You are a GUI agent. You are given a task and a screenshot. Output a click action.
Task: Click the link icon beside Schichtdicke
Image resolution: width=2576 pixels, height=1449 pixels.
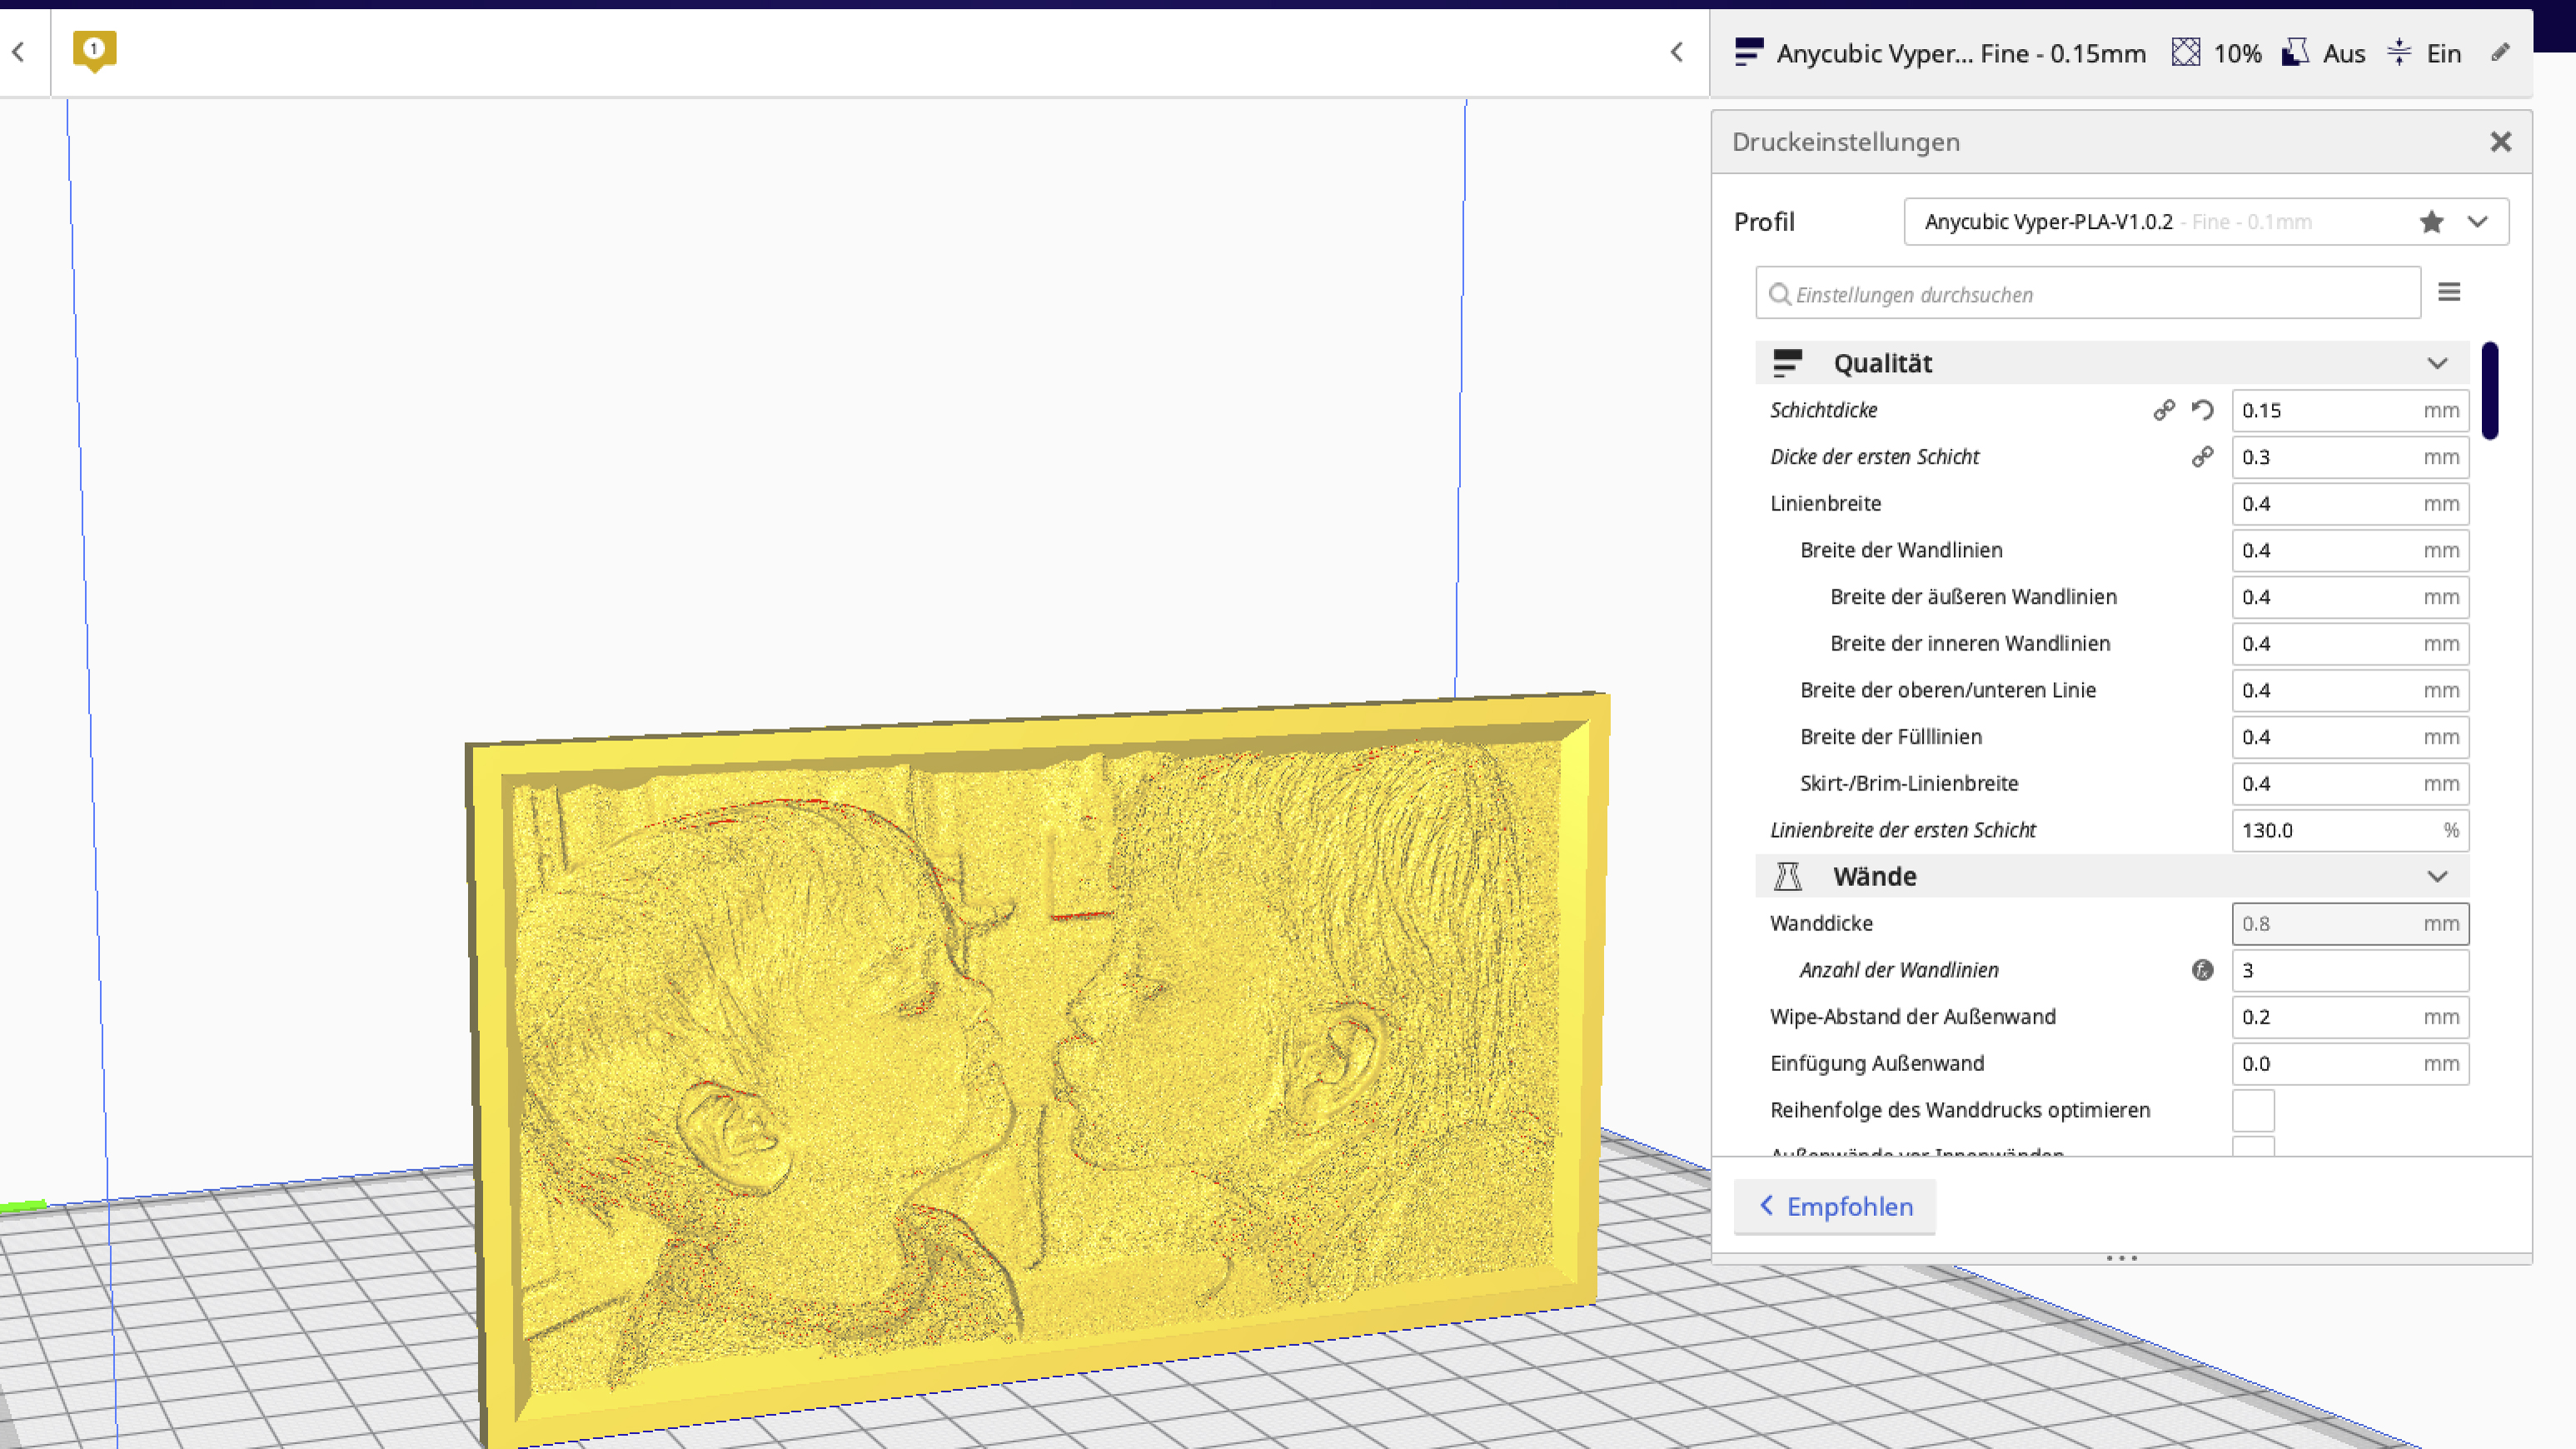coord(2164,410)
